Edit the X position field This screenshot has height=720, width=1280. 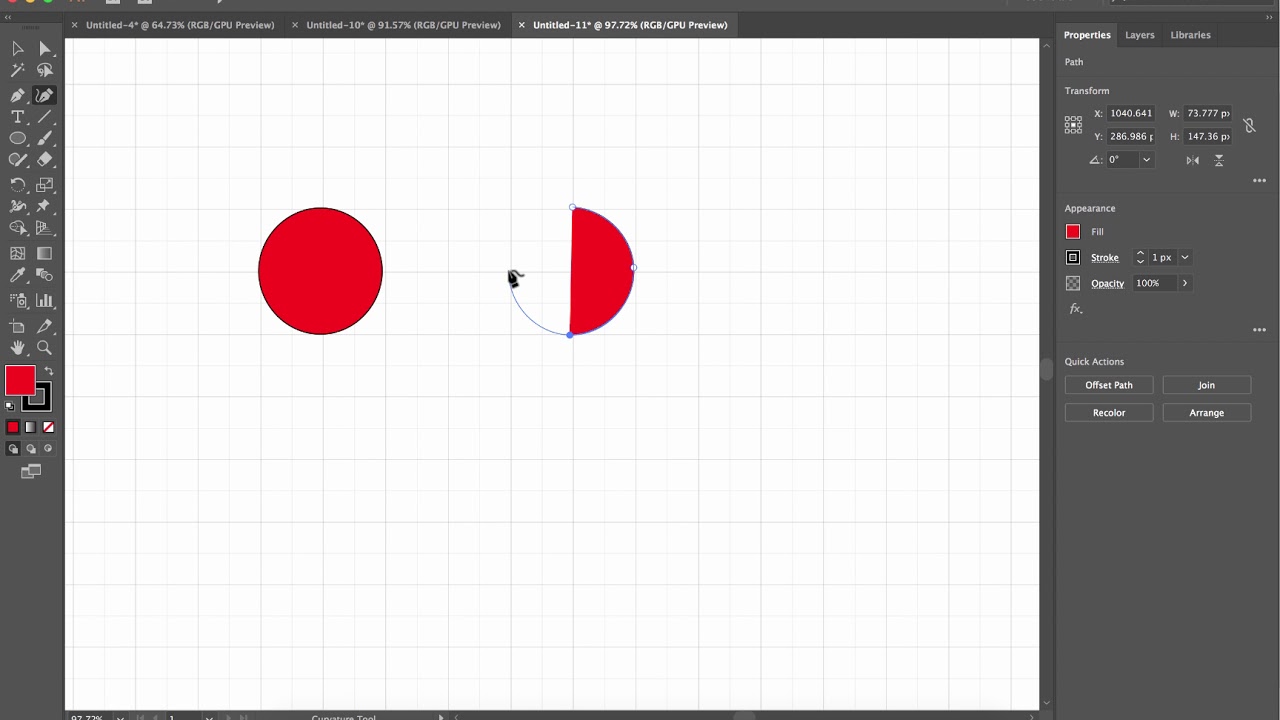(x=1131, y=113)
